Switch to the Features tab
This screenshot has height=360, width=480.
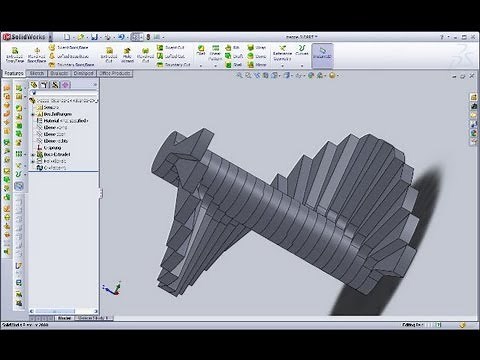(14, 73)
